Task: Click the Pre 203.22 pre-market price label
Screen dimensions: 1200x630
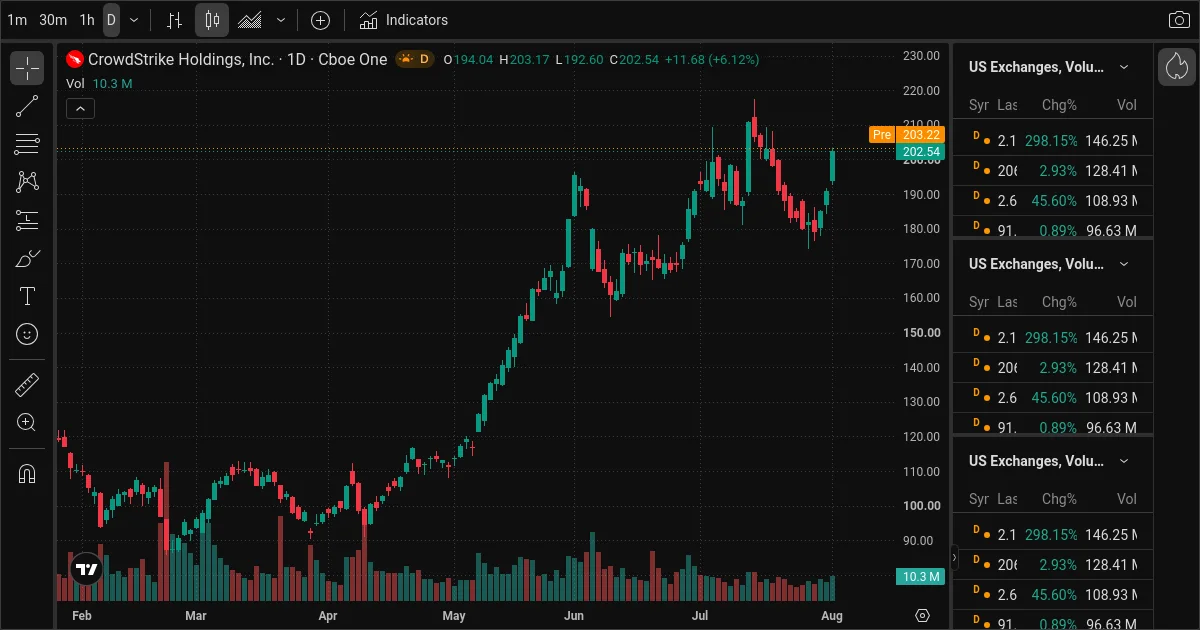Action: [x=906, y=135]
